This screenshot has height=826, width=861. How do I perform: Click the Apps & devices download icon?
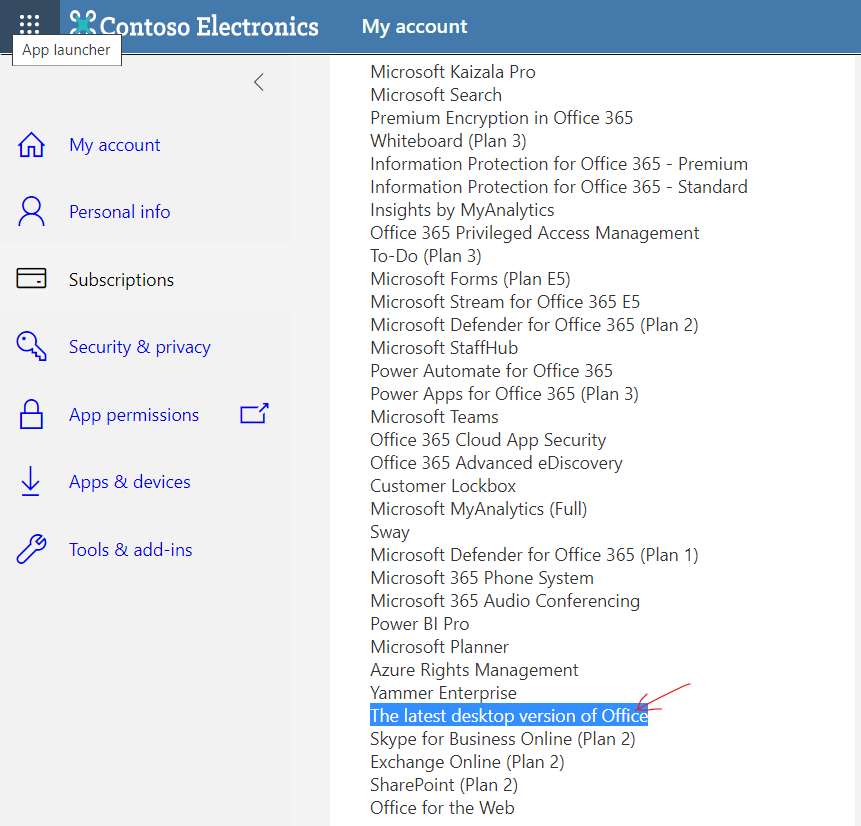pos(30,481)
